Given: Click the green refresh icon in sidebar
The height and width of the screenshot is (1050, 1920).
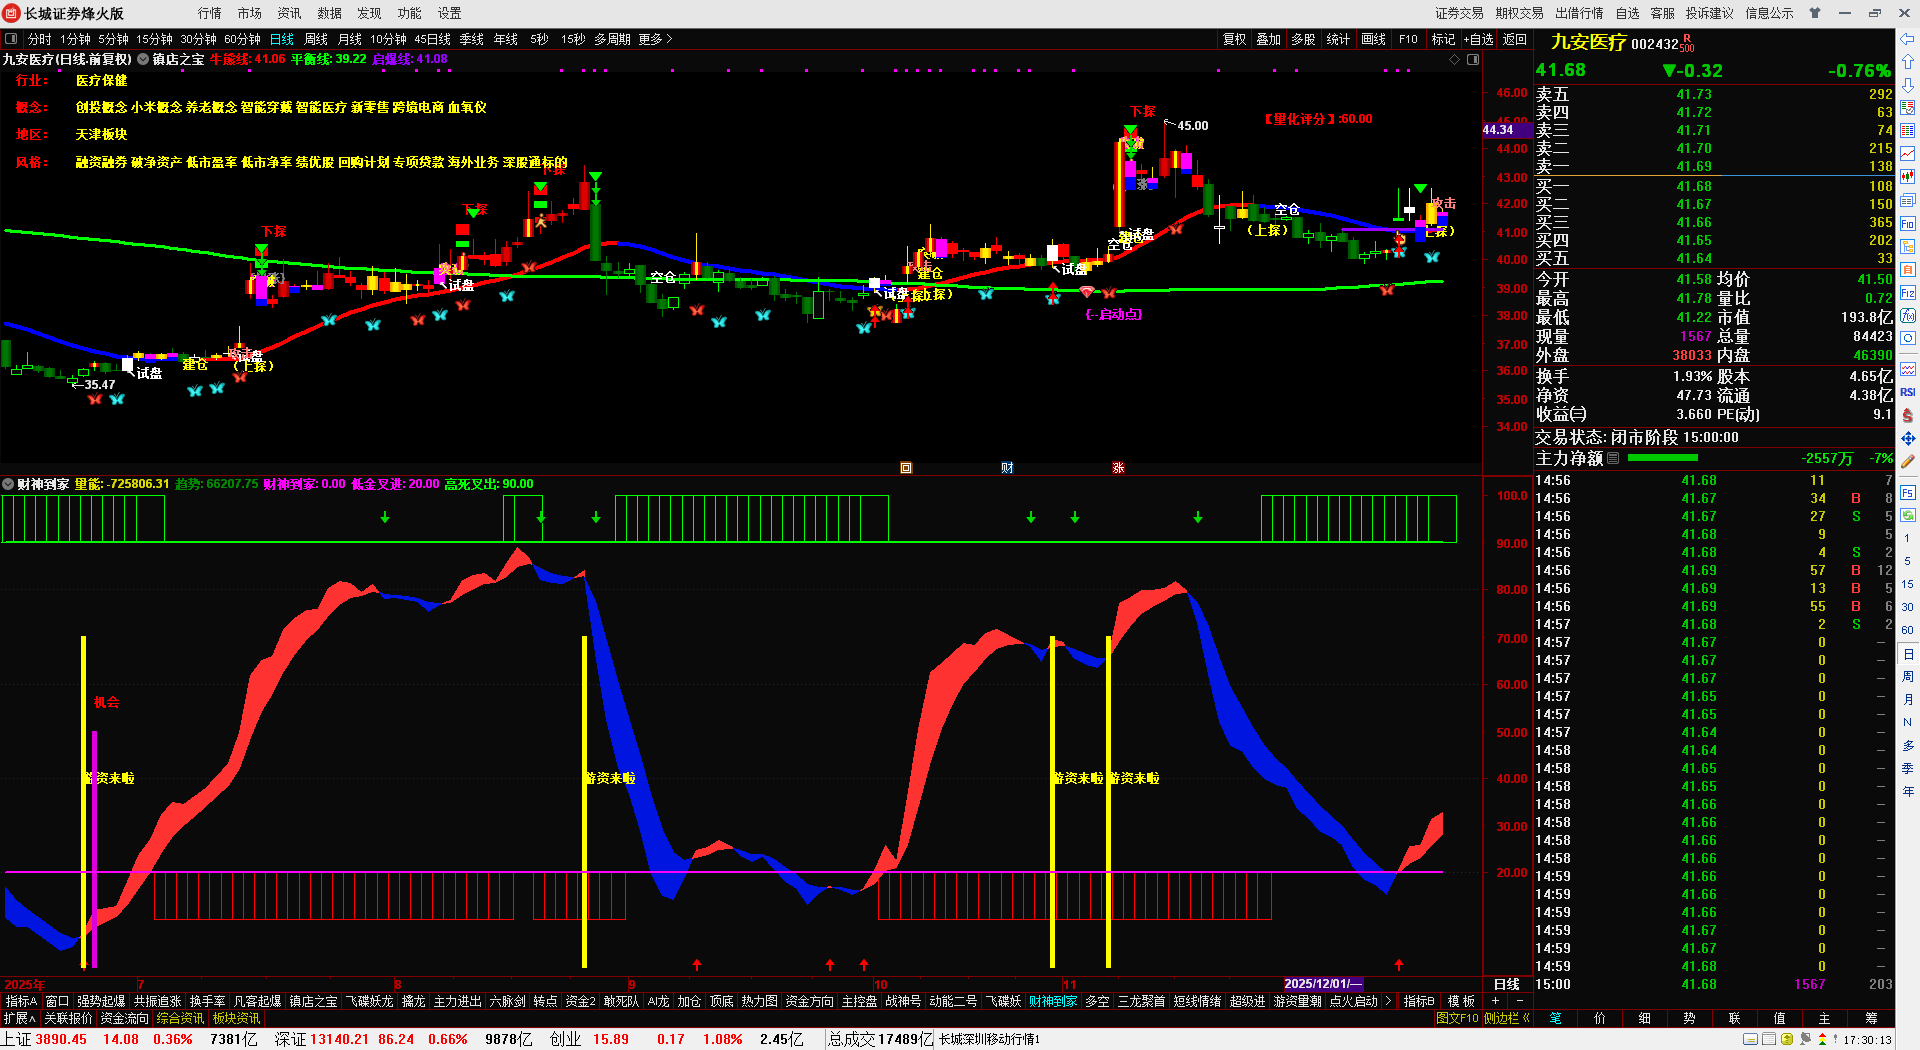Looking at the screenshot, I should (1908, 516).
